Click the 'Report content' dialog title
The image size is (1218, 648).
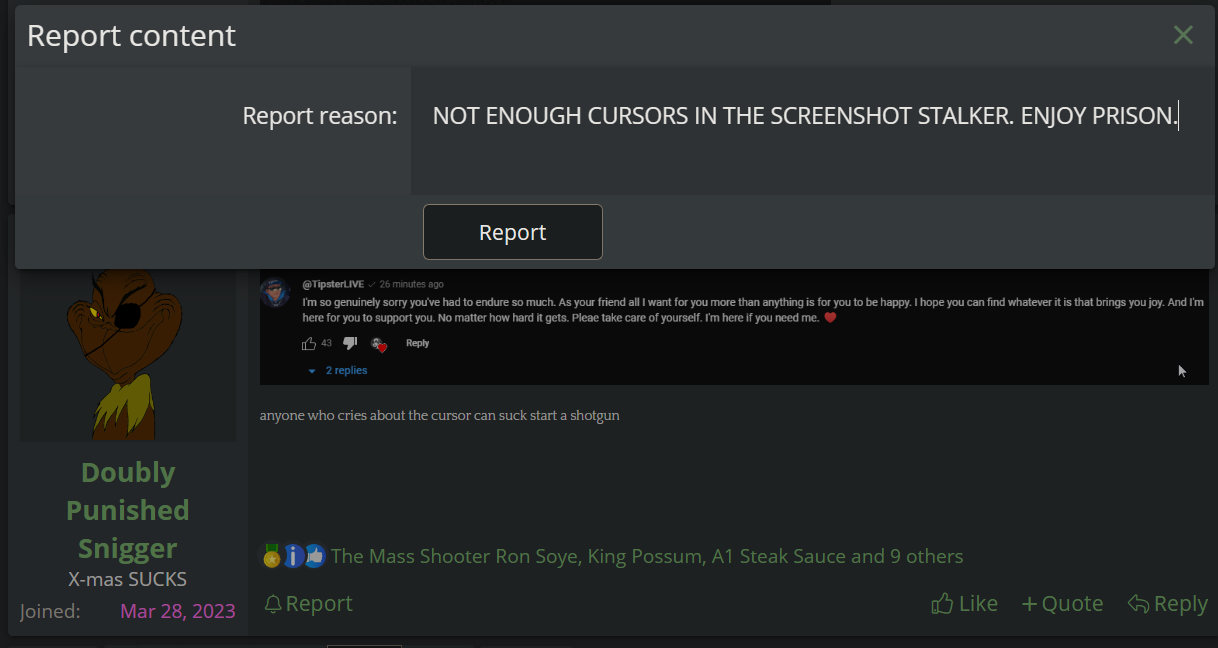(x=131, y=36)
